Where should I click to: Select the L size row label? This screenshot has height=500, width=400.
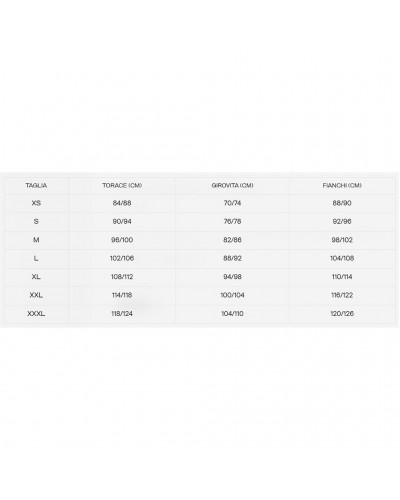(x=36, y=258)
